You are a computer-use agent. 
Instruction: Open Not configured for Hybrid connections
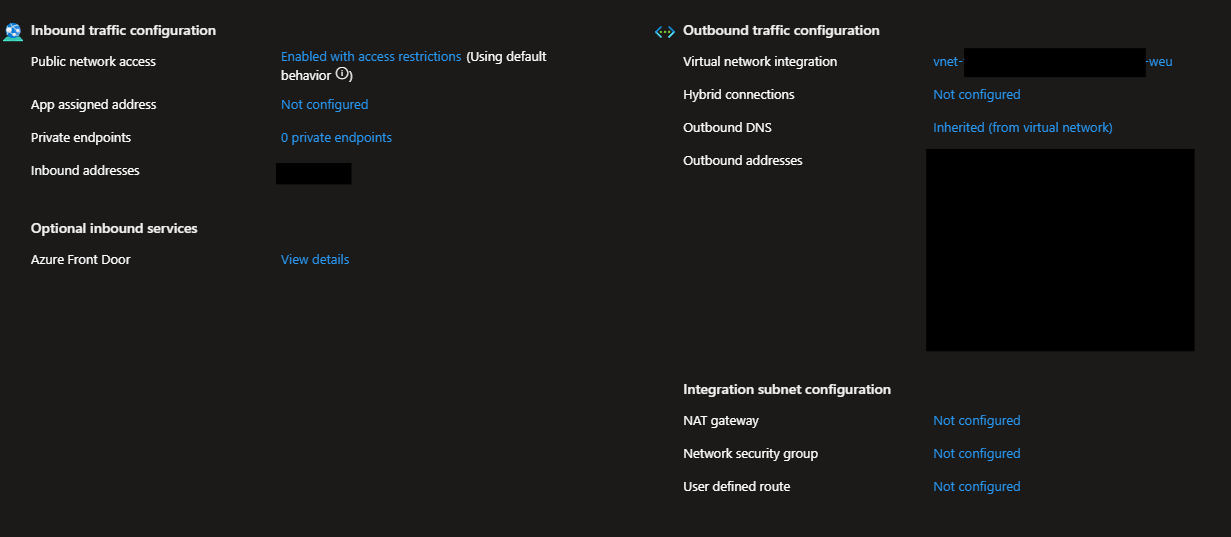(x=976, y=95)
